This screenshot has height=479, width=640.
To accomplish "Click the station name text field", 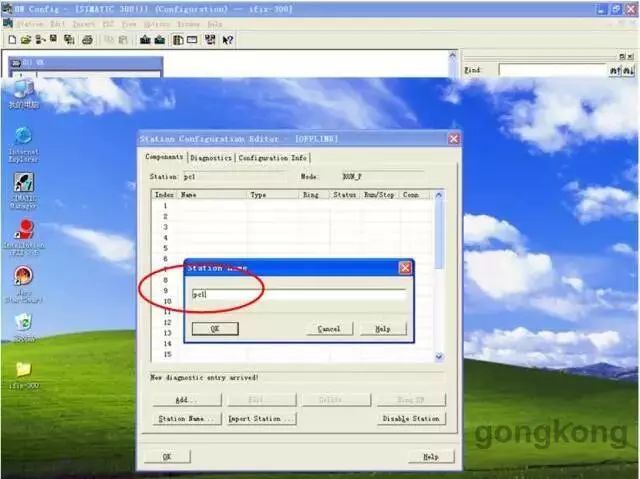I will (x=298, y=295).
